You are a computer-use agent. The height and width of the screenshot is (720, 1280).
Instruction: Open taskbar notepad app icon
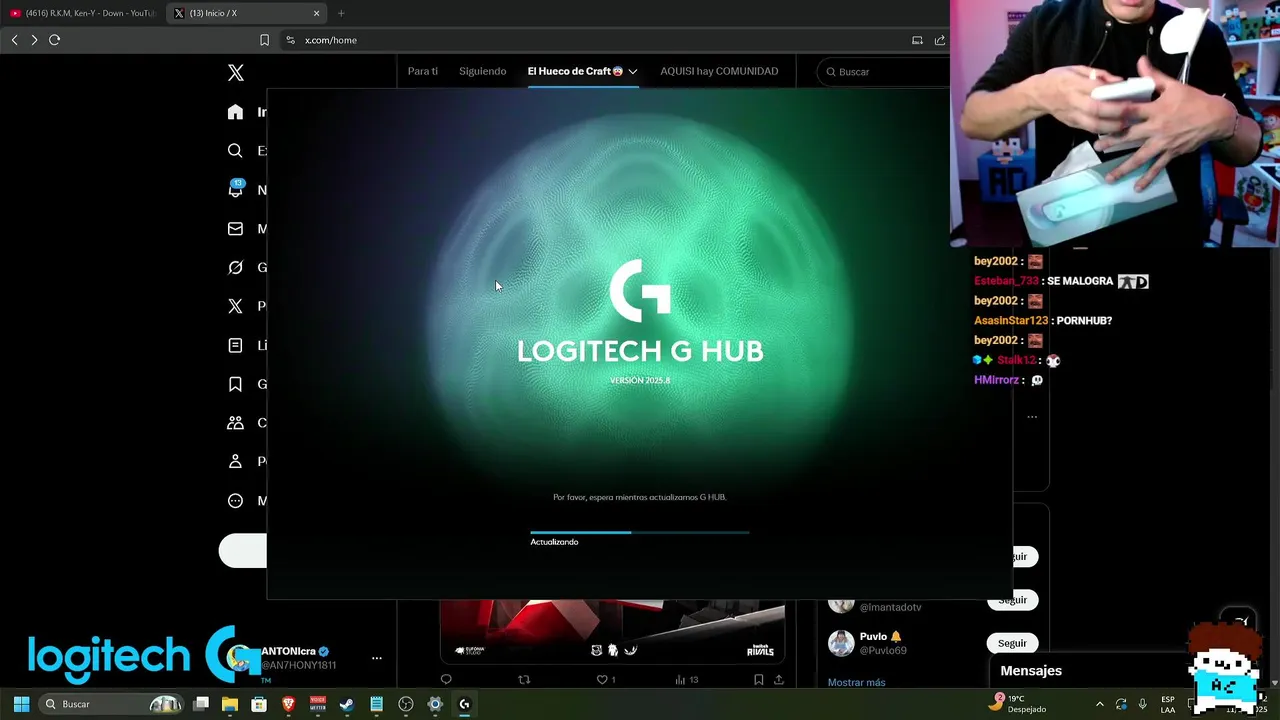[376, 704]
